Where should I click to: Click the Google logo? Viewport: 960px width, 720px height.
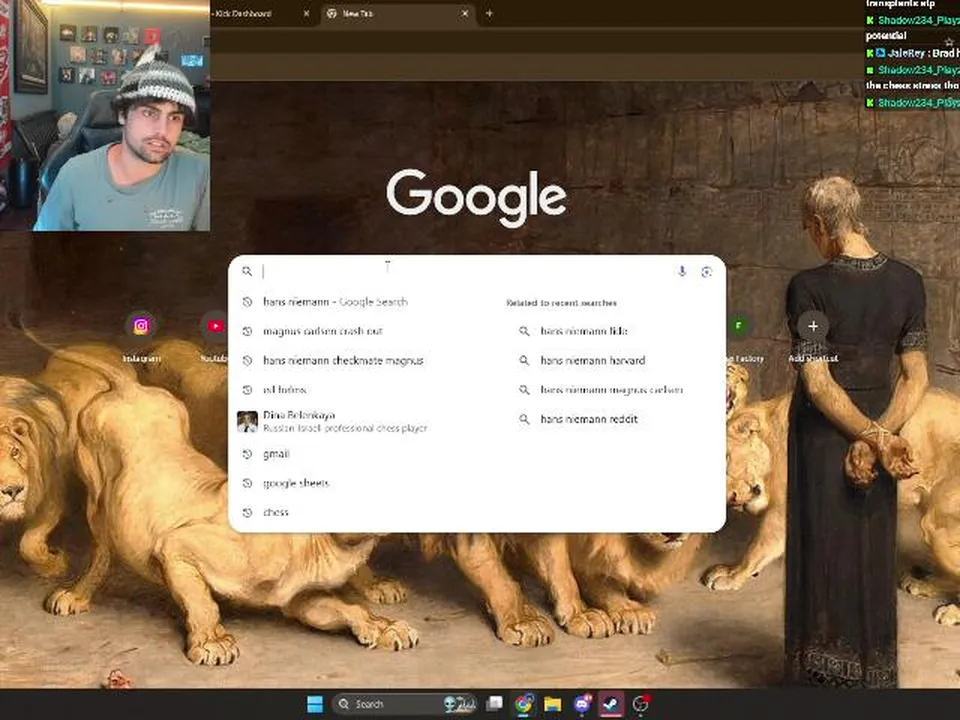pos(476,197)
